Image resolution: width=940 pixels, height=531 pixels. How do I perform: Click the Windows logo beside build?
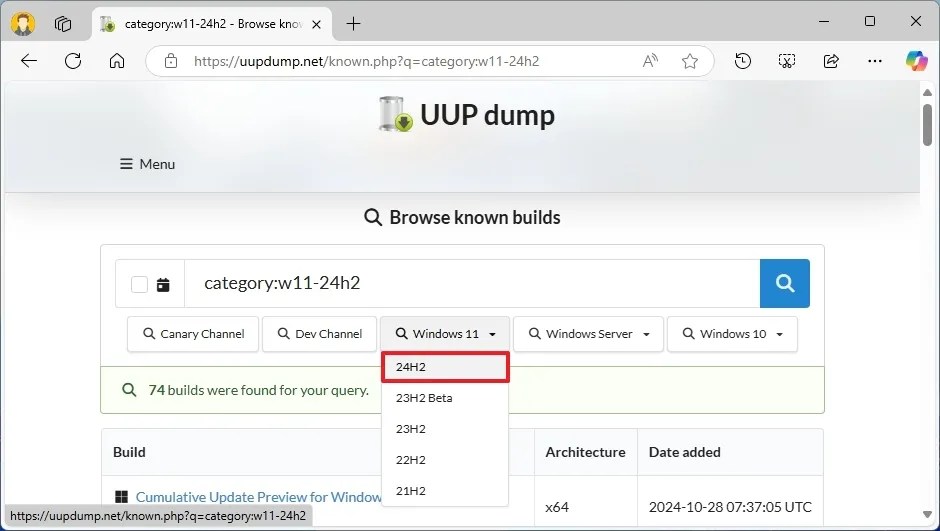coord(121,497)
